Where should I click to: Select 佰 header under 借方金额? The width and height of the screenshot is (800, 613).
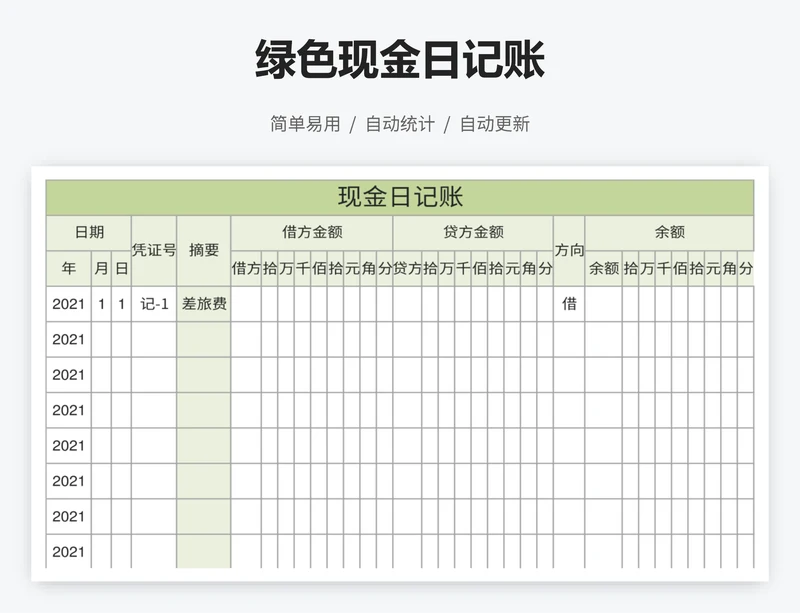pos(319,268)
